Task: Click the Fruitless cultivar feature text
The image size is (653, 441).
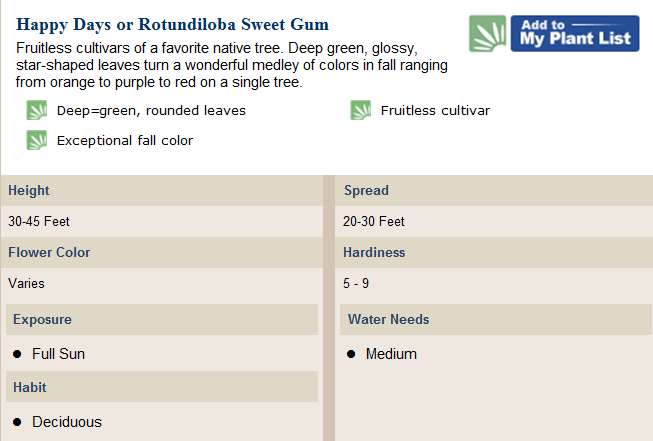Action: (435, 111)
